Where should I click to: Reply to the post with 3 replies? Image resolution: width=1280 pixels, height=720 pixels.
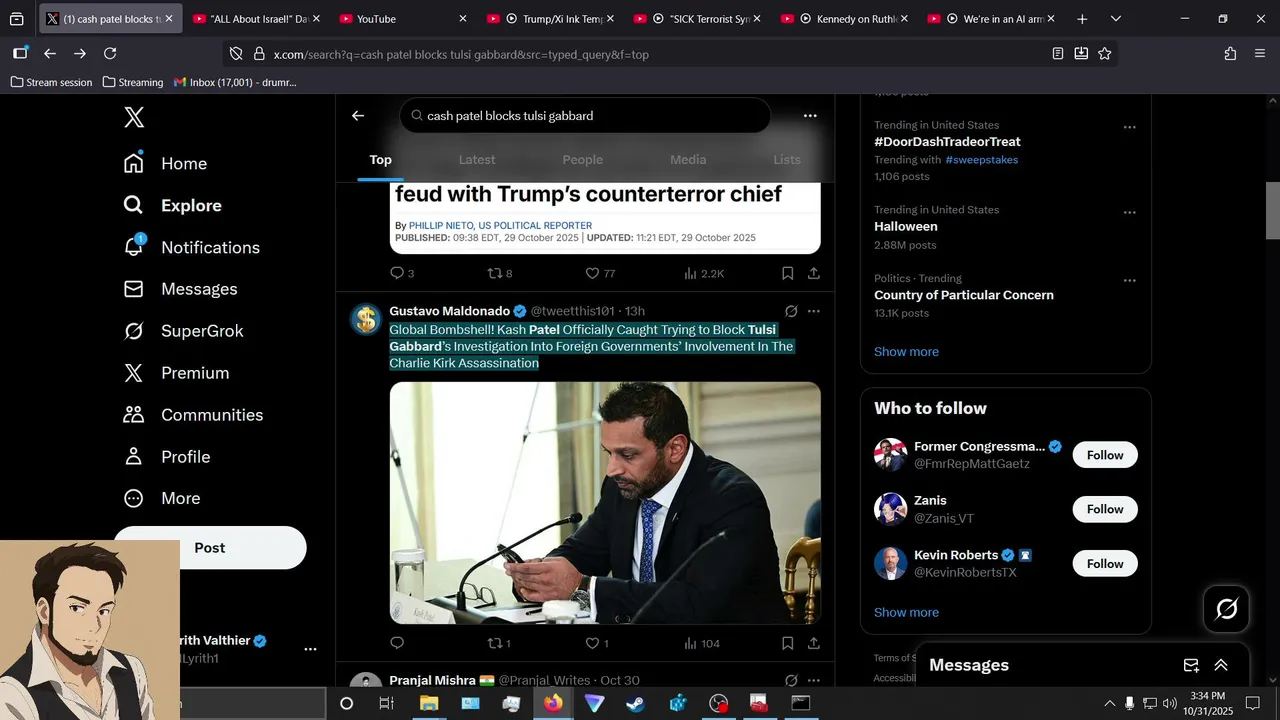pyautogui.click(x=401, y=273)
